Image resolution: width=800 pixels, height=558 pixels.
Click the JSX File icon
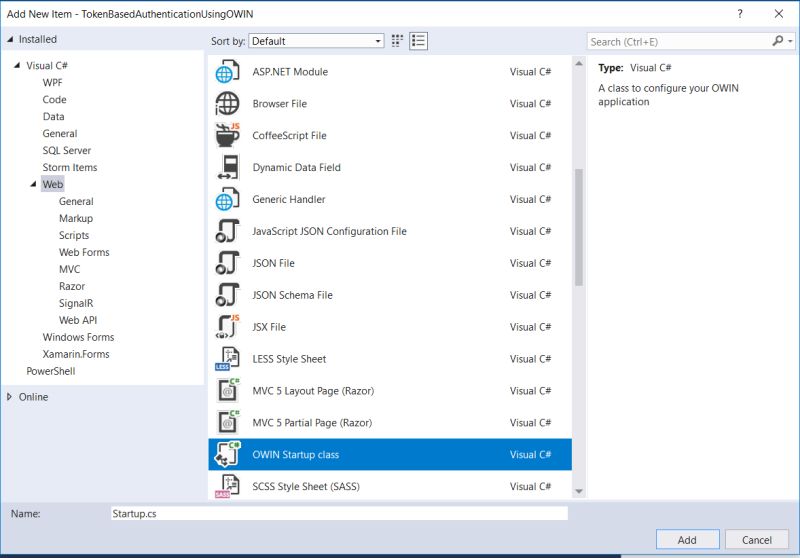click(x=227, y=327)
